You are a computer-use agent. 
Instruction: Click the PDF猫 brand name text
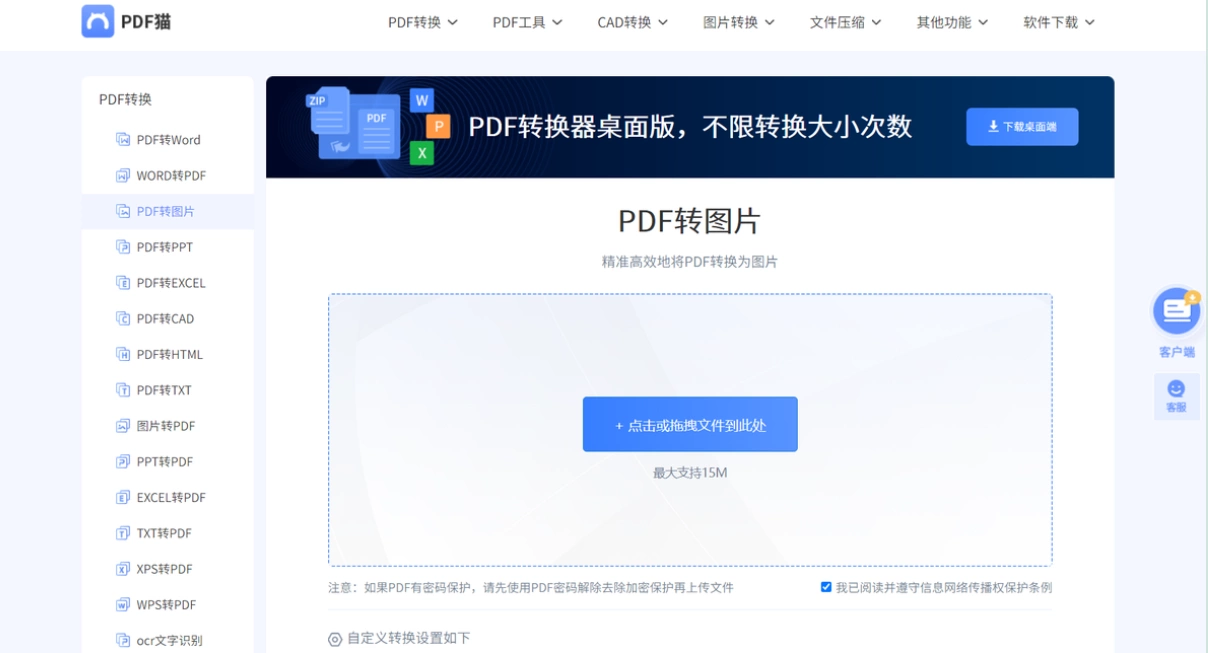pos(146,21)
